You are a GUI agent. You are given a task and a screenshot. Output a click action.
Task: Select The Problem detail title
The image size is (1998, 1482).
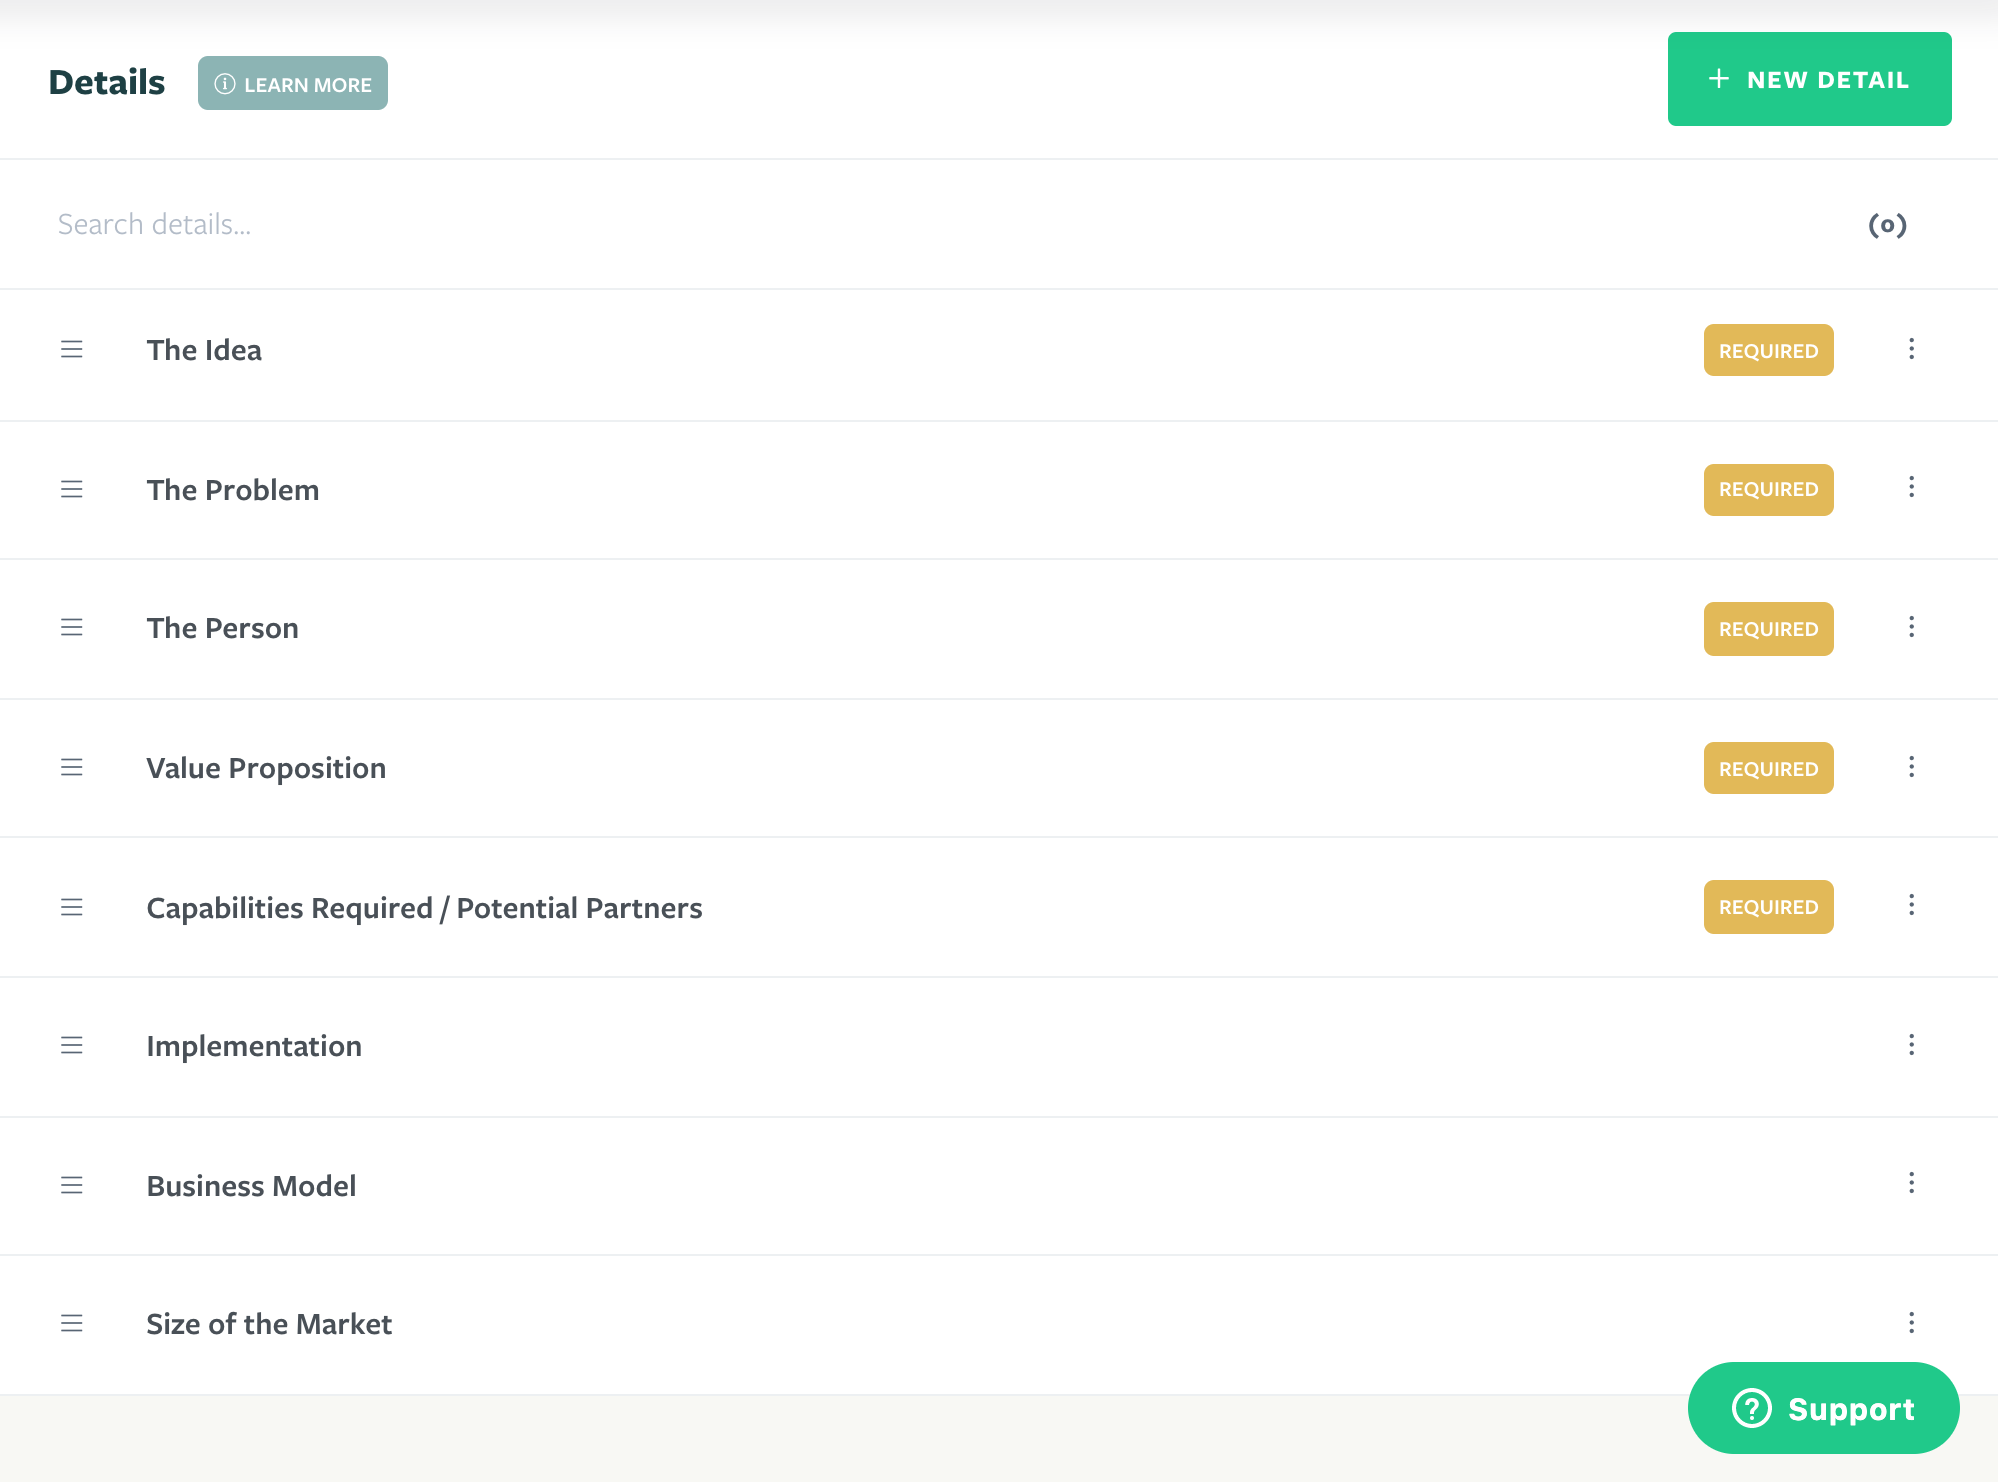[x=233, y=490]
